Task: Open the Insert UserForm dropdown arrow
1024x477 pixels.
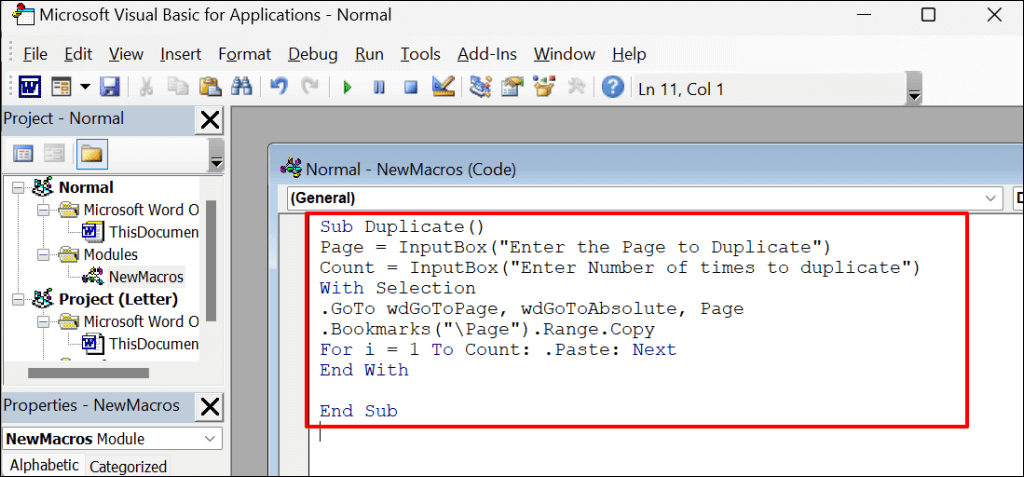Action: [x=85, y=88]
